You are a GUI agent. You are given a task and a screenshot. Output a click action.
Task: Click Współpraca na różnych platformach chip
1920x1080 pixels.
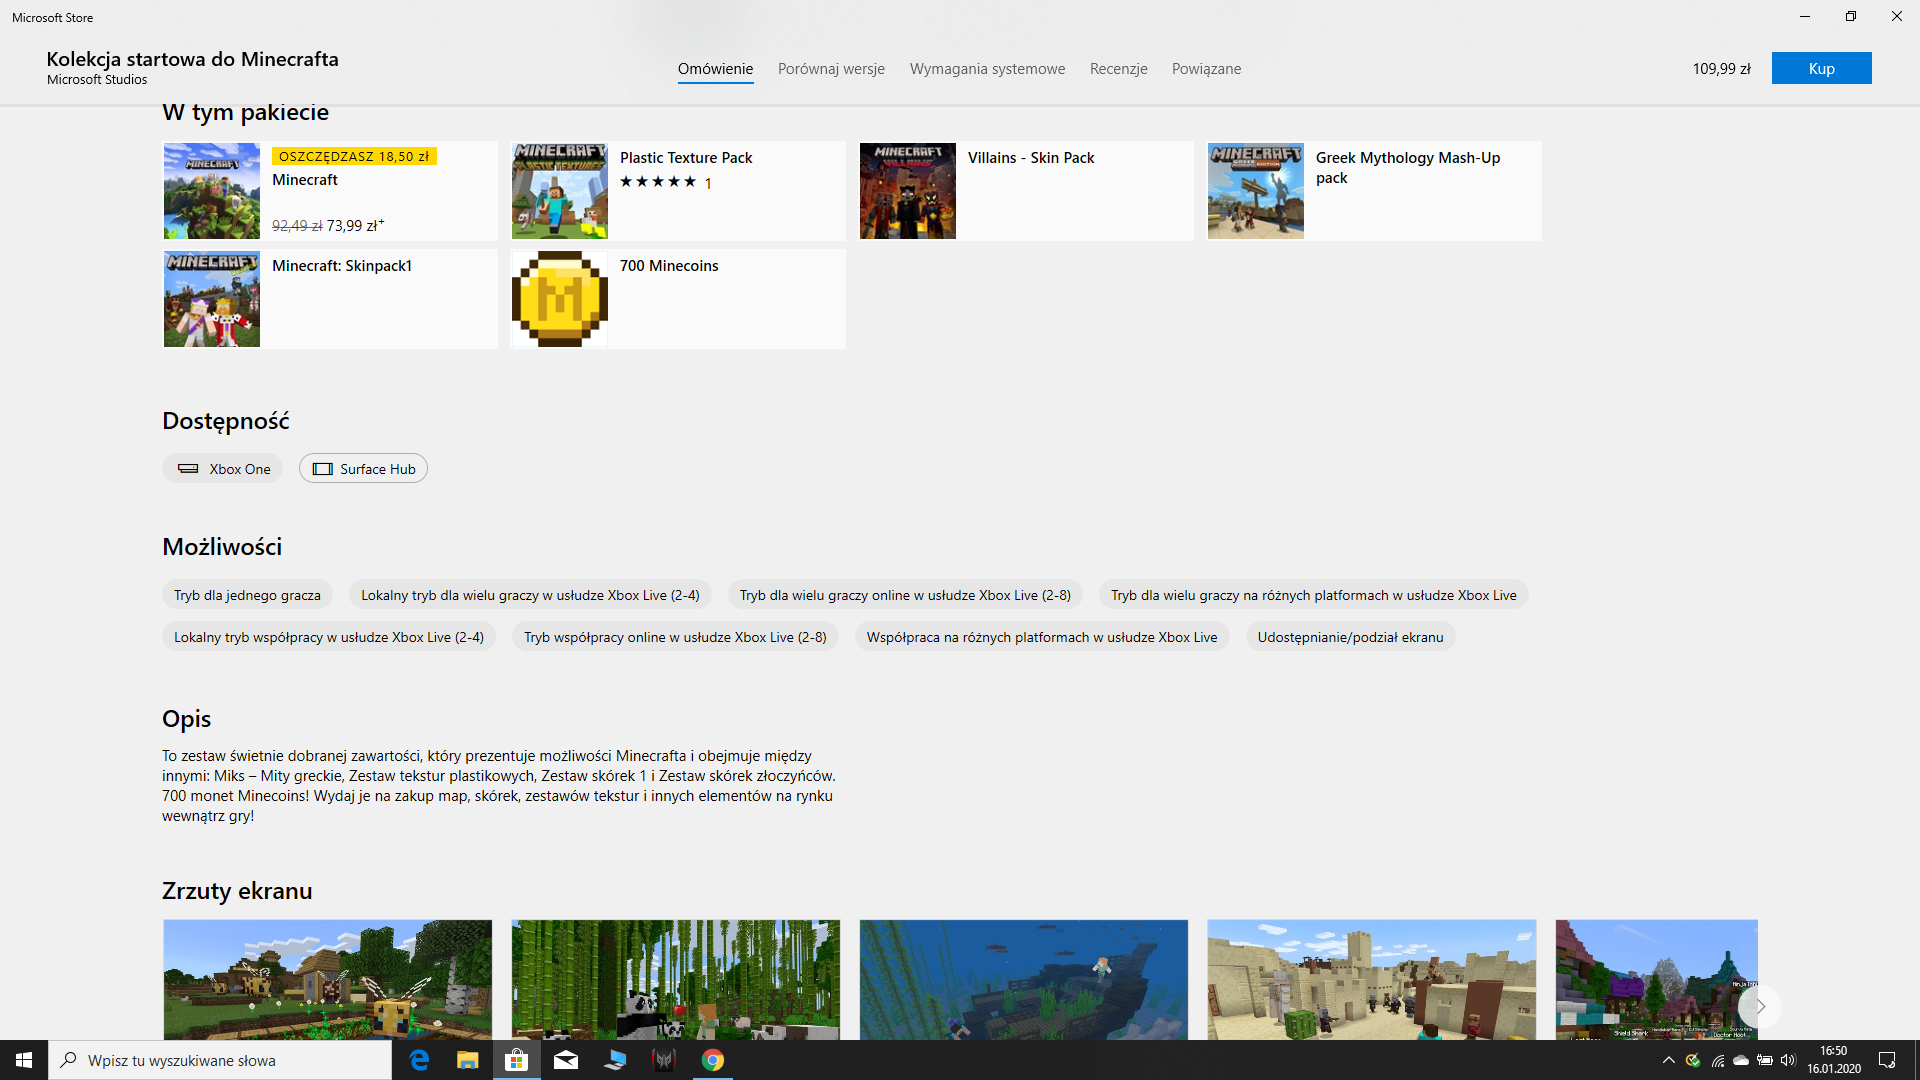[x=1042, y=637]
